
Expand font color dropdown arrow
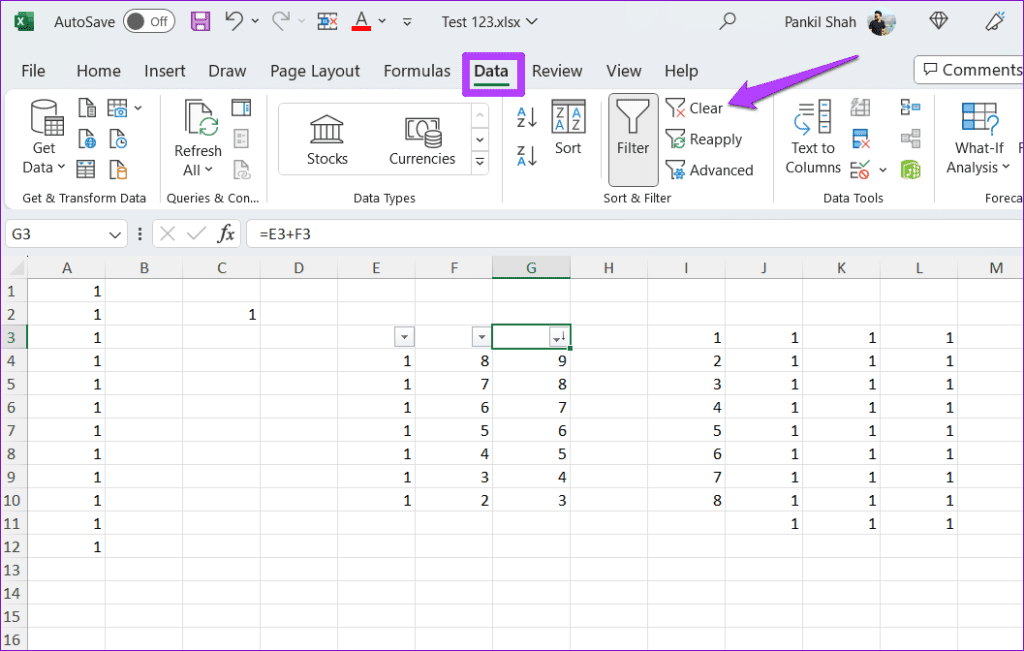(x=382, y=21)
